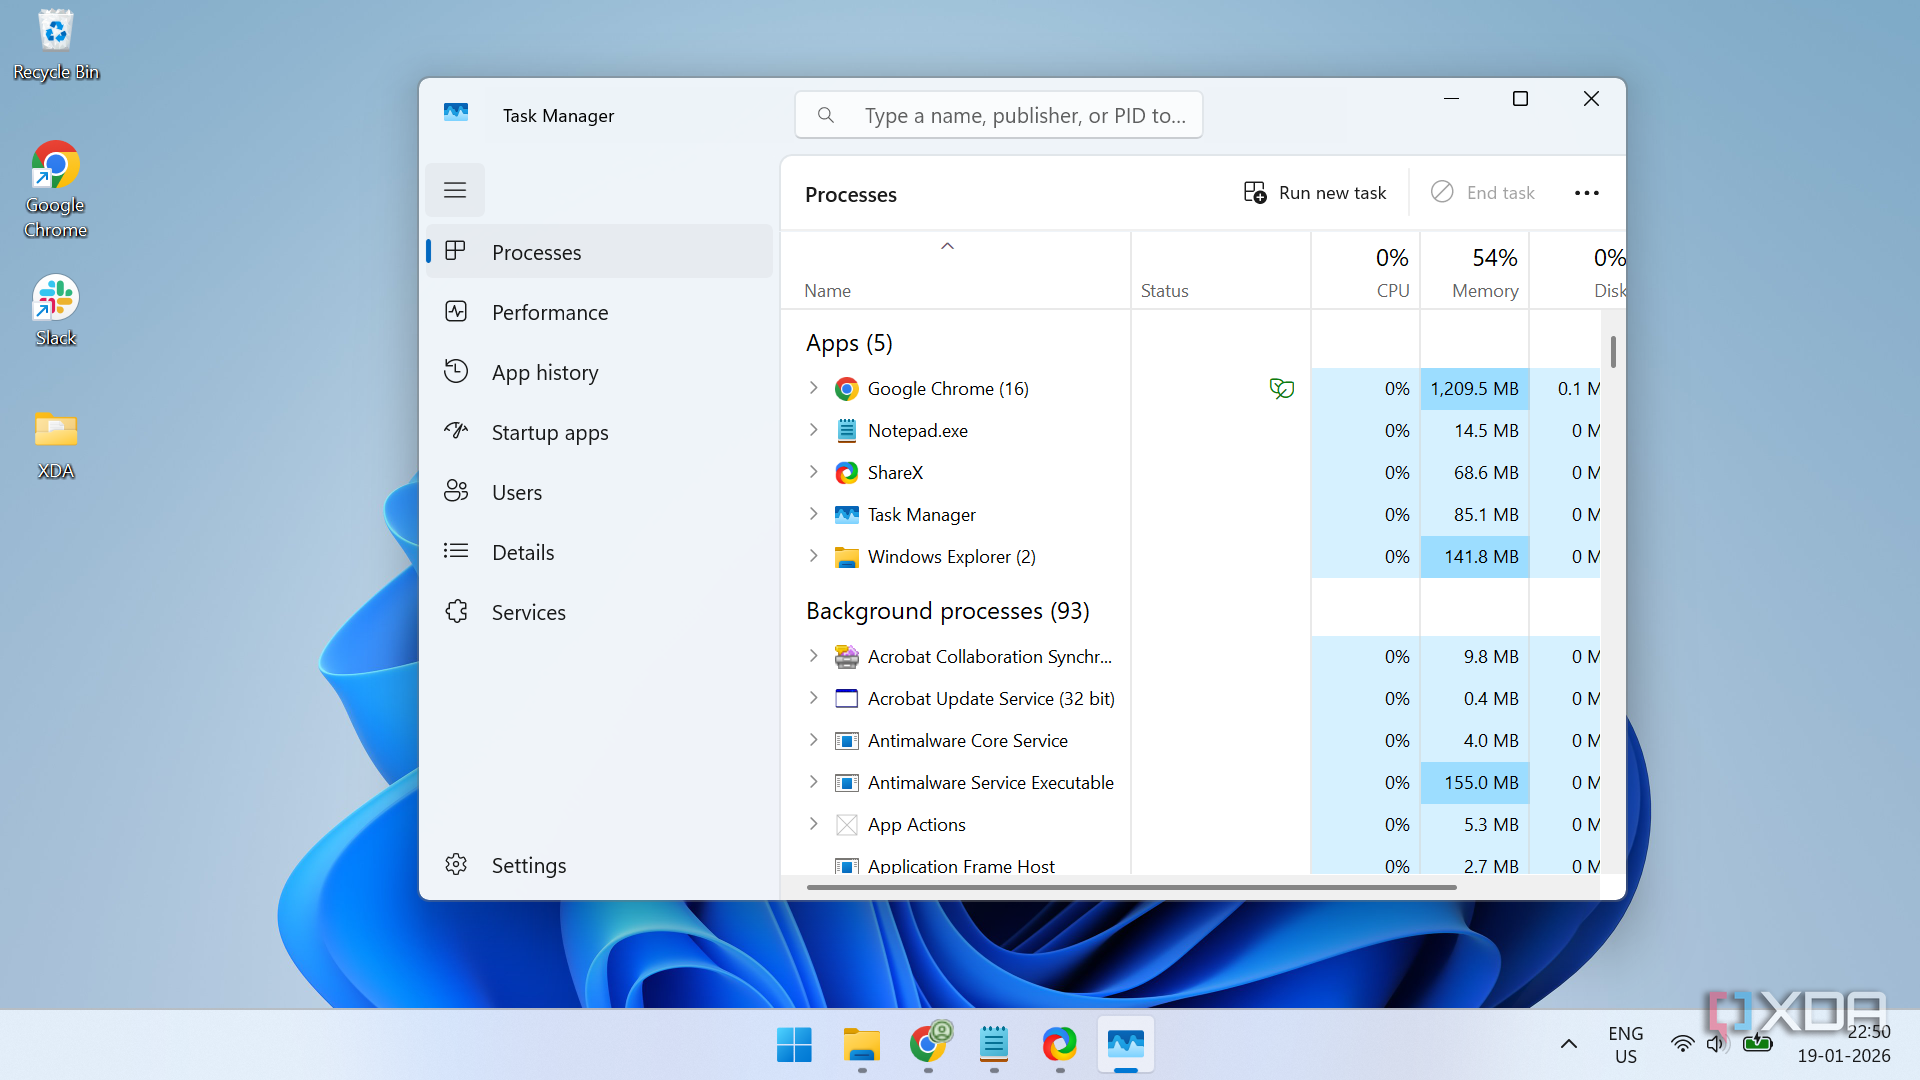Toggle the hamburger navigation menu
Image resolution: width=1920 pixels, height=1080 pixels.
(455, 190)
